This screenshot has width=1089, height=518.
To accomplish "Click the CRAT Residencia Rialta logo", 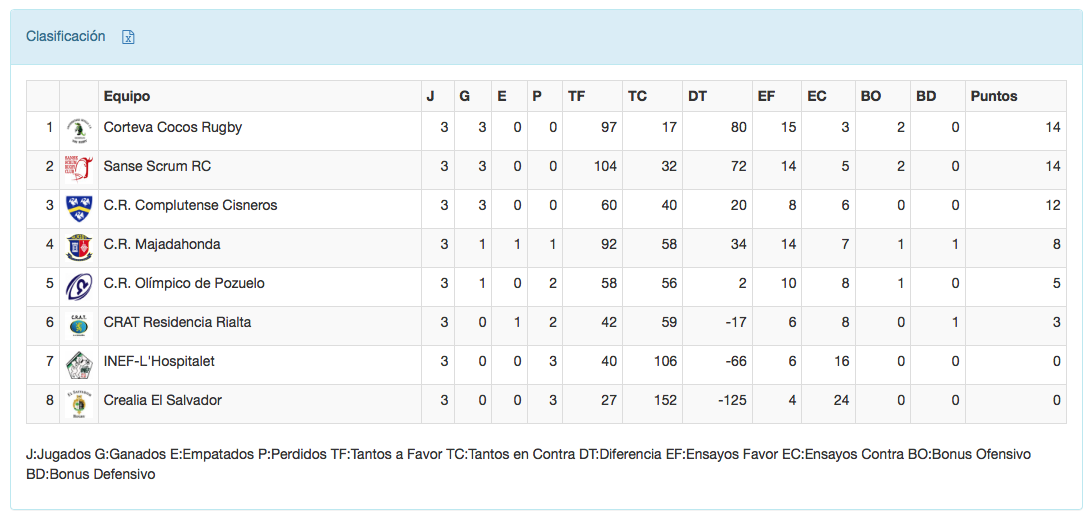I will tap(78, 325).
